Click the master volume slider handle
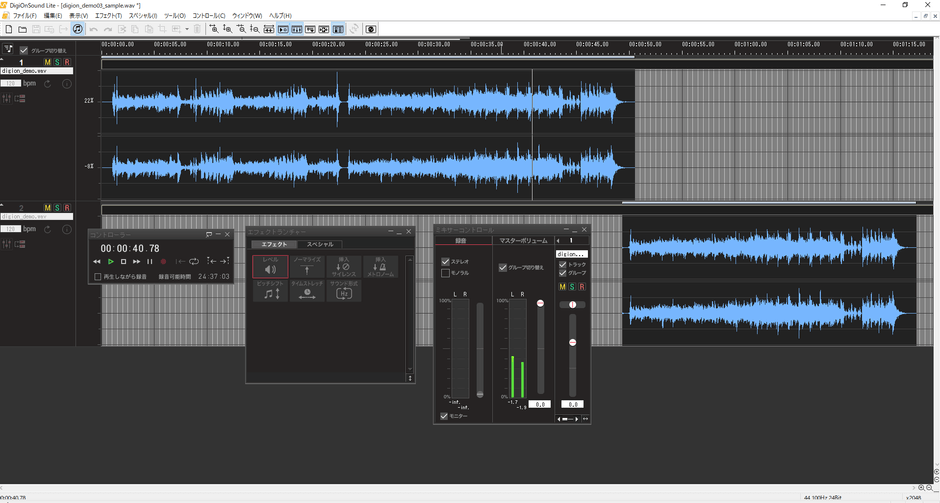 pyautogui.click(x=541, y=303)
